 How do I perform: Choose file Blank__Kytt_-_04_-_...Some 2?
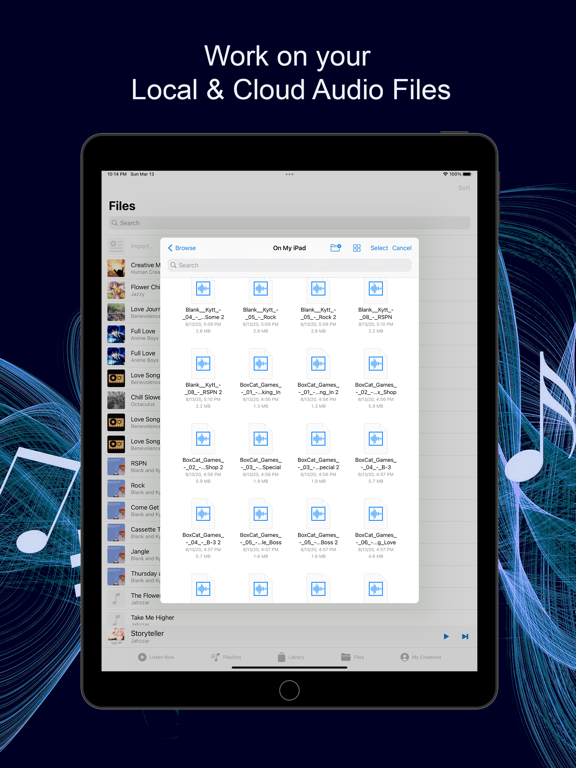point(203,306)
